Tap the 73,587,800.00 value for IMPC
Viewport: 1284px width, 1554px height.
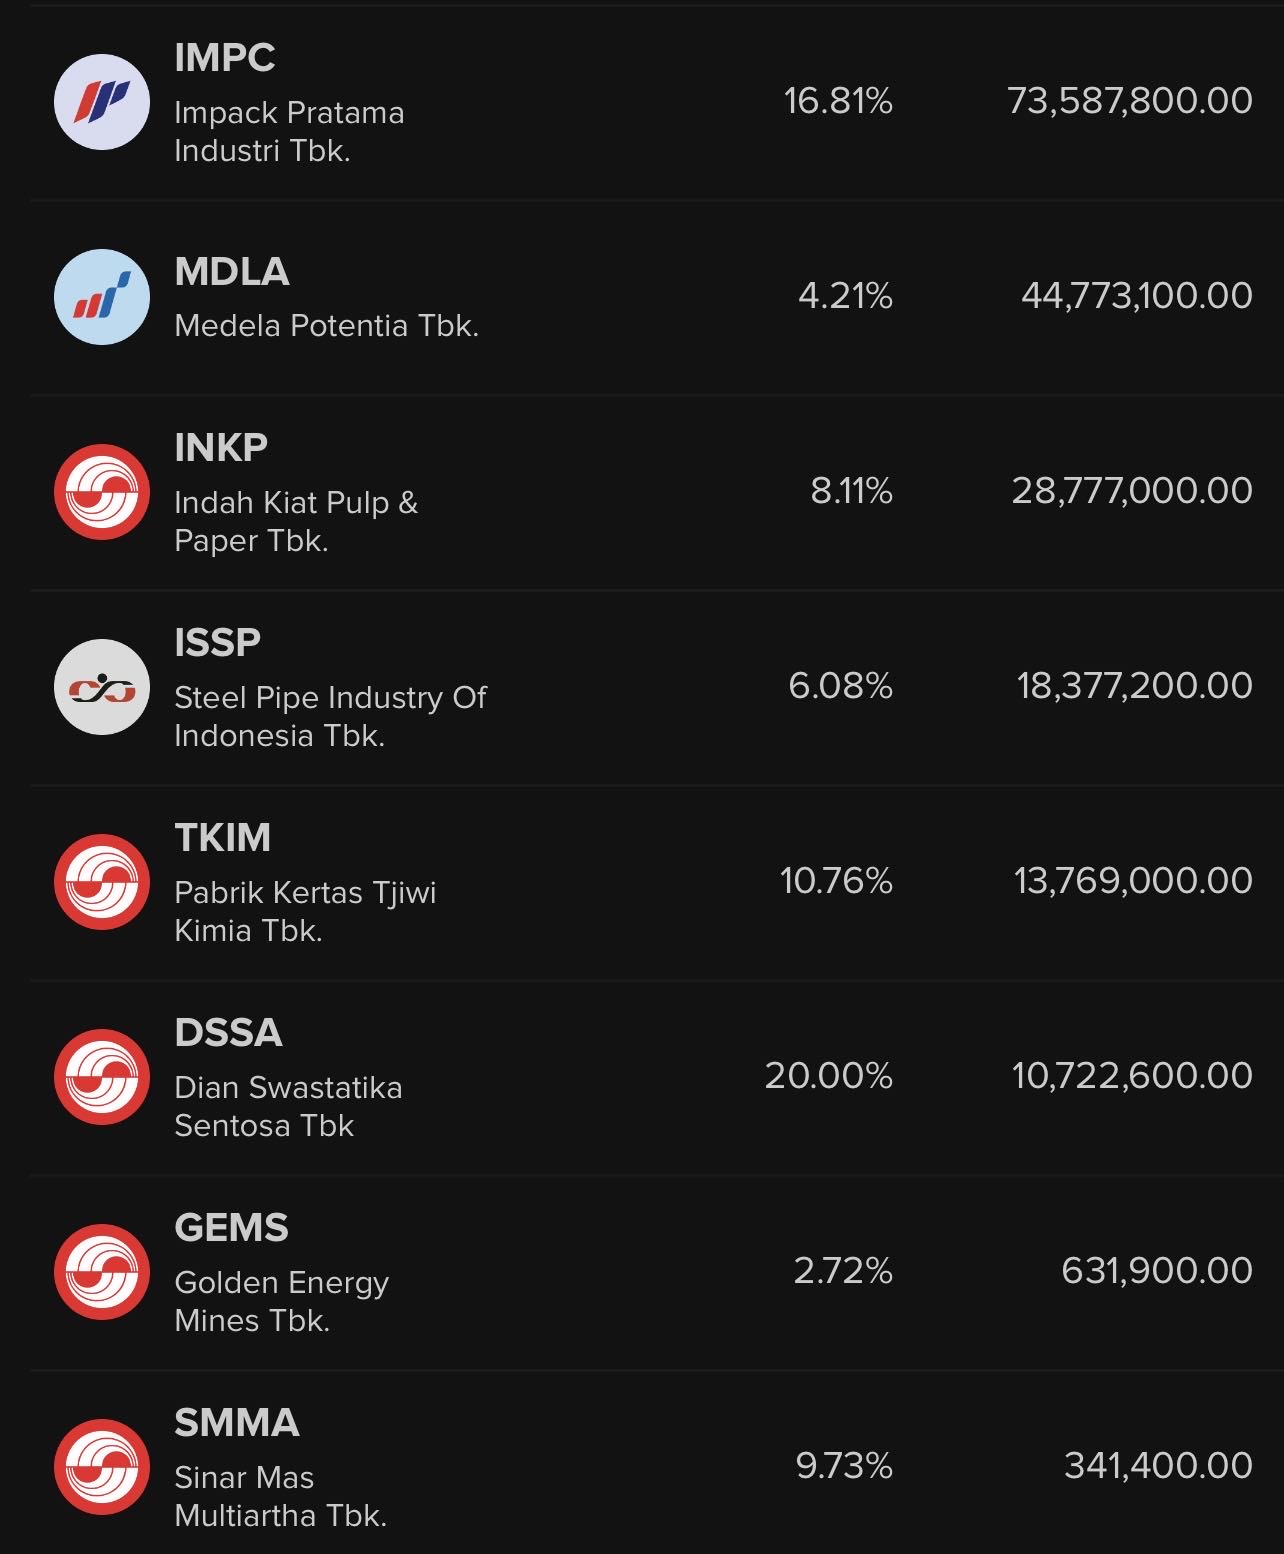point(1129,100)
